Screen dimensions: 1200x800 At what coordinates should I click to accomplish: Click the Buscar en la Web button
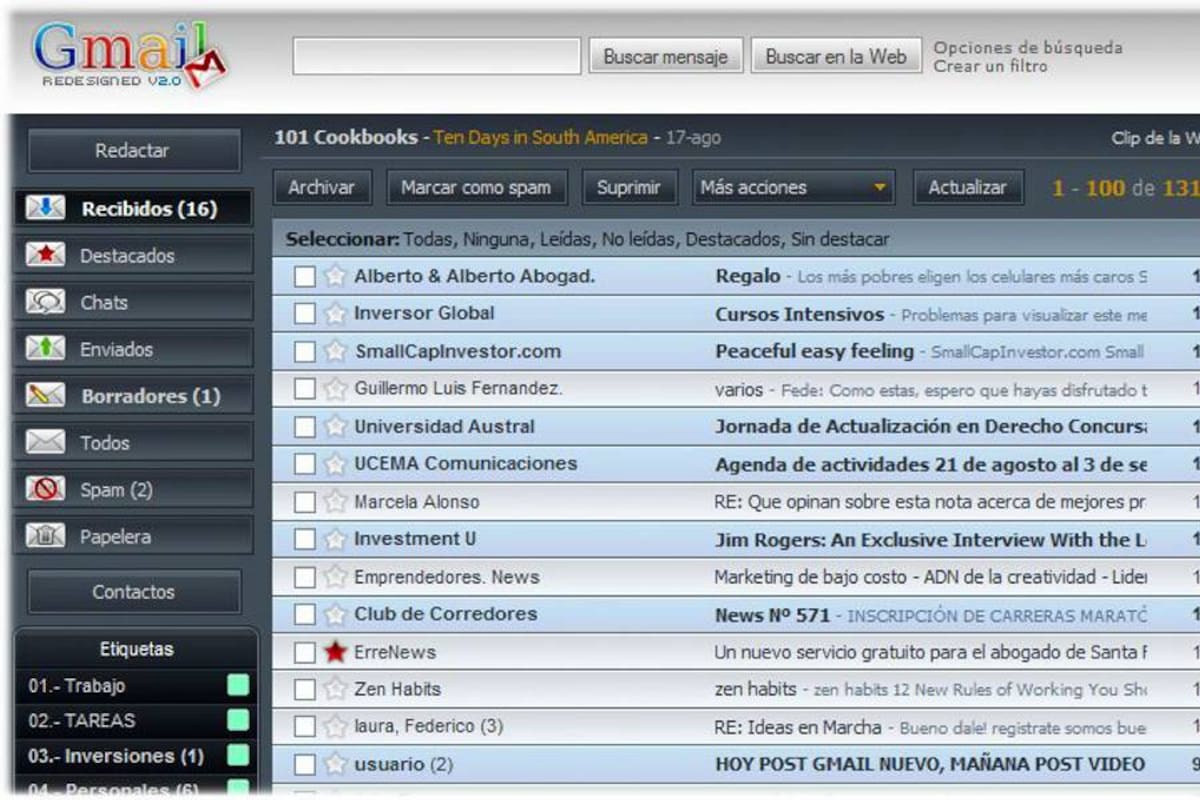(835, 57)
